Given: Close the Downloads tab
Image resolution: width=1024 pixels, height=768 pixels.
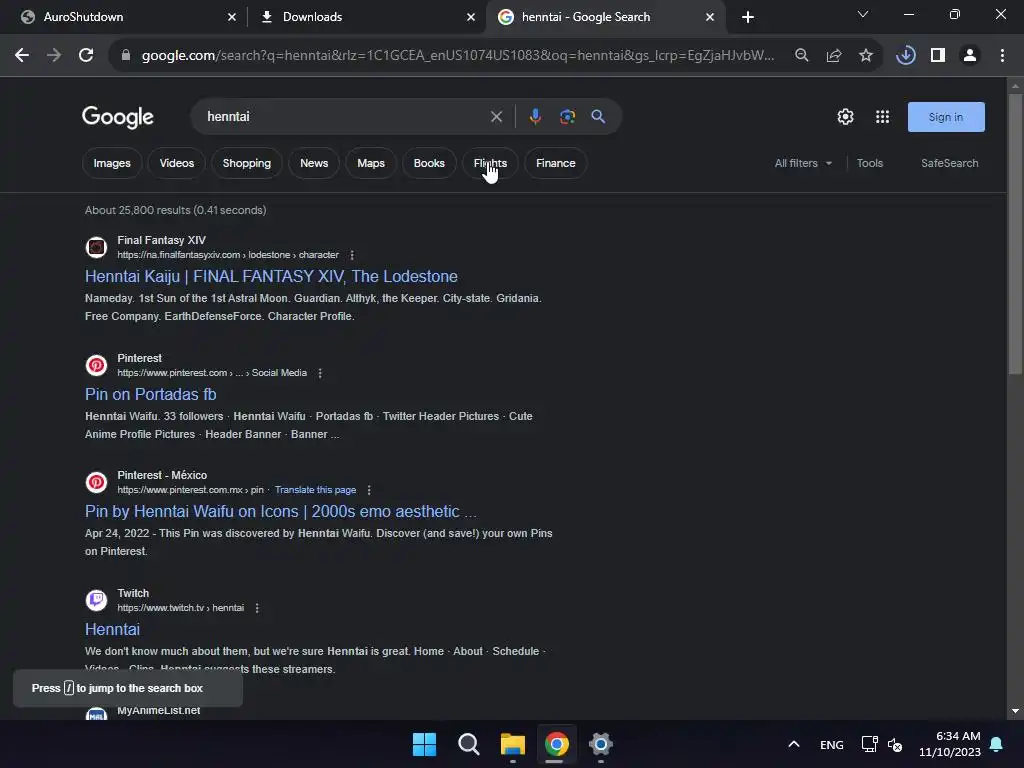Looking at the screenshot, I should 471,18.
